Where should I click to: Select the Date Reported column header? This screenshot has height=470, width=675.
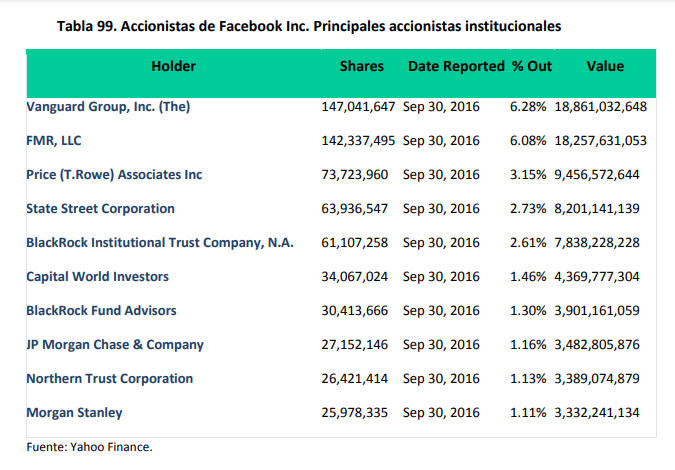455,67
